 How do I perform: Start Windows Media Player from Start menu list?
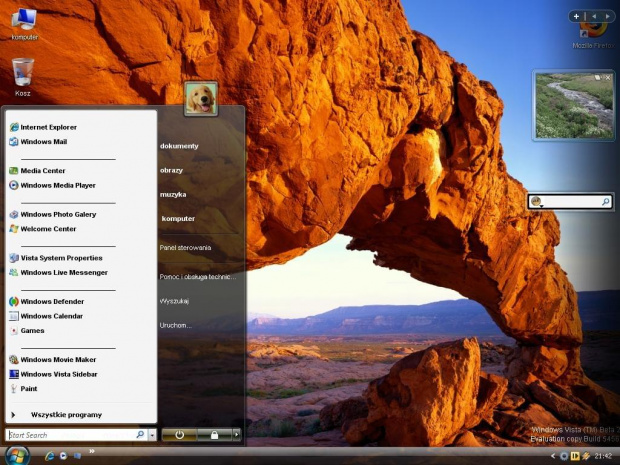[52, 185]
